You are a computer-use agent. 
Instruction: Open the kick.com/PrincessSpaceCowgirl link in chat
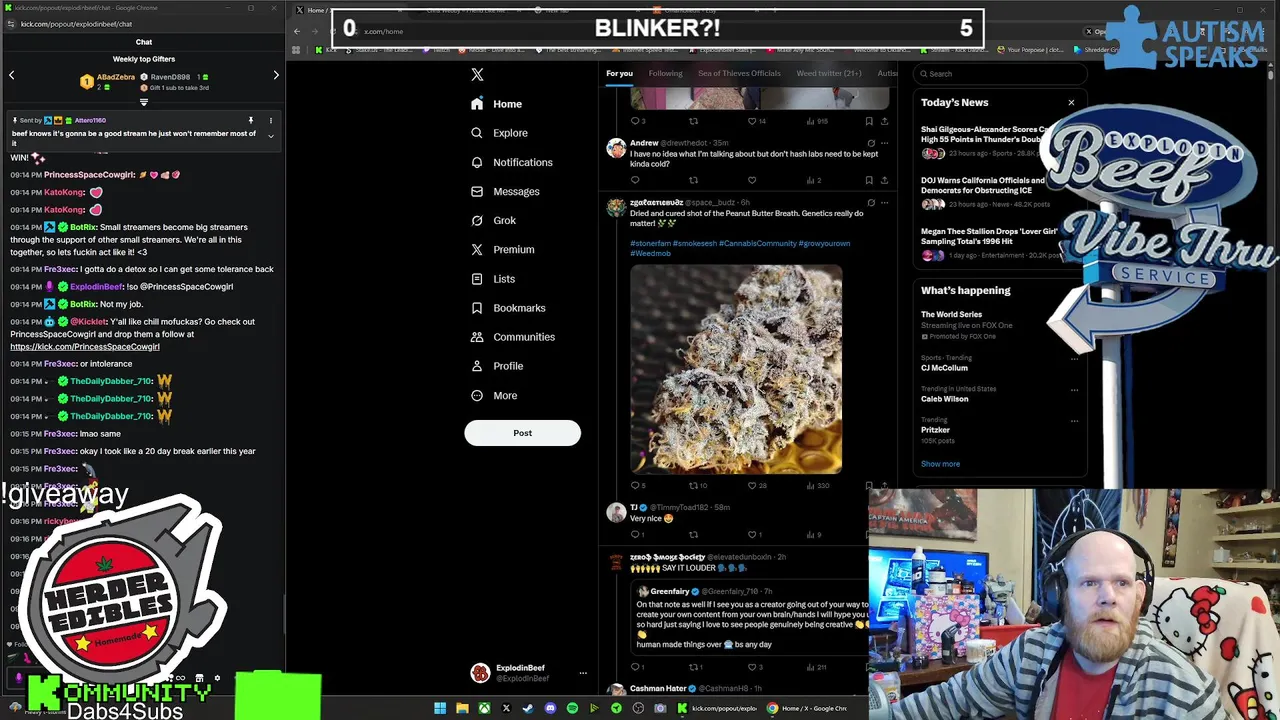[85, 347]
